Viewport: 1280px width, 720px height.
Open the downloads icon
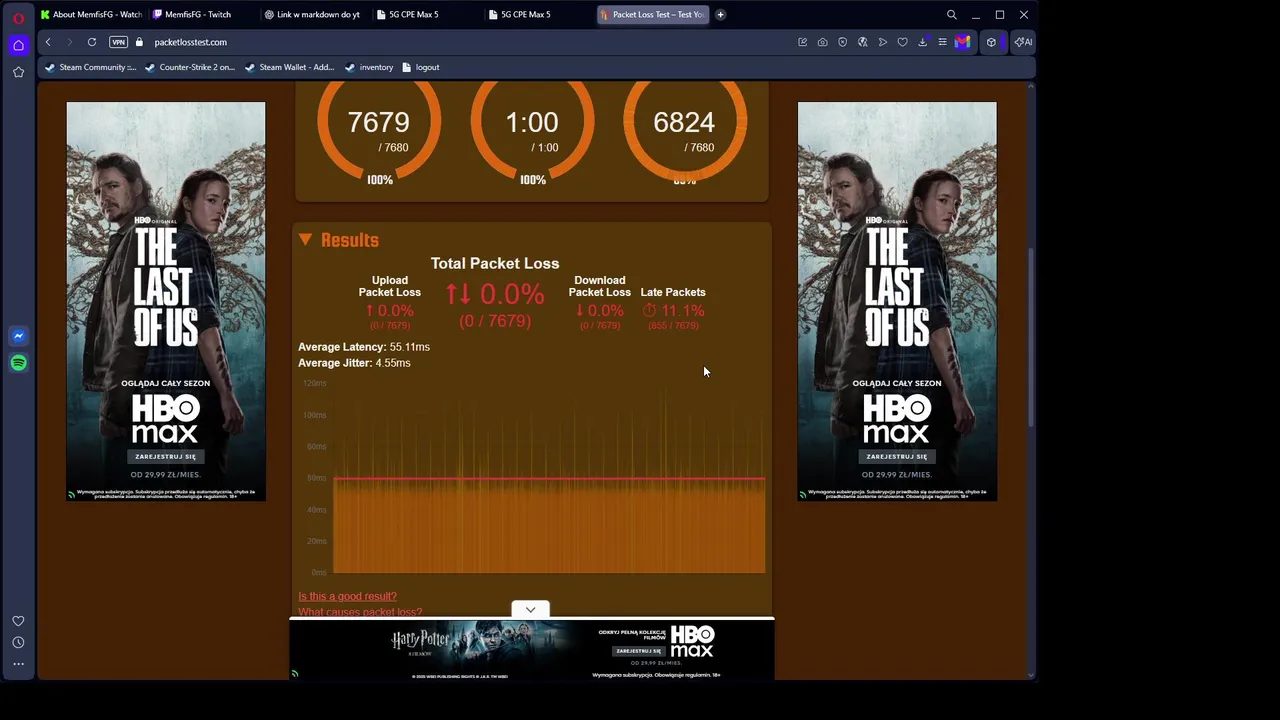[922, 42]
